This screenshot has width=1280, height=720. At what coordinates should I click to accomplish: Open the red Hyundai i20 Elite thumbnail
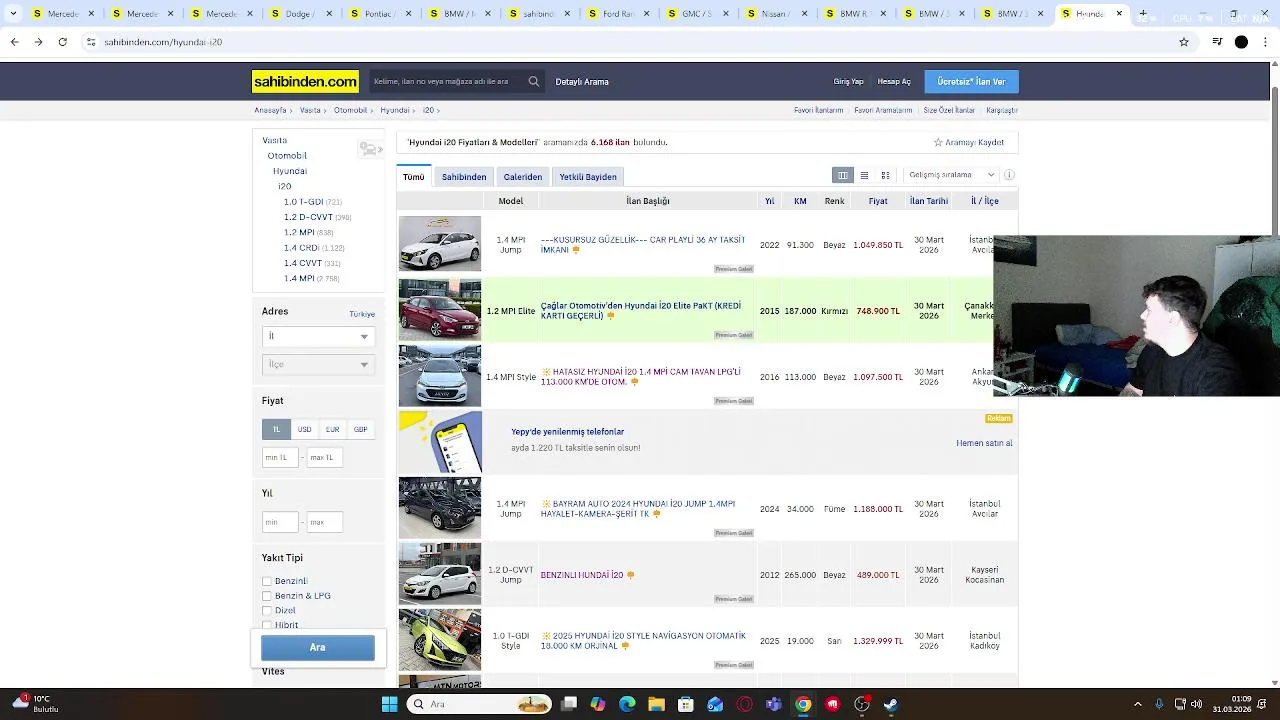tap(440, 310)
